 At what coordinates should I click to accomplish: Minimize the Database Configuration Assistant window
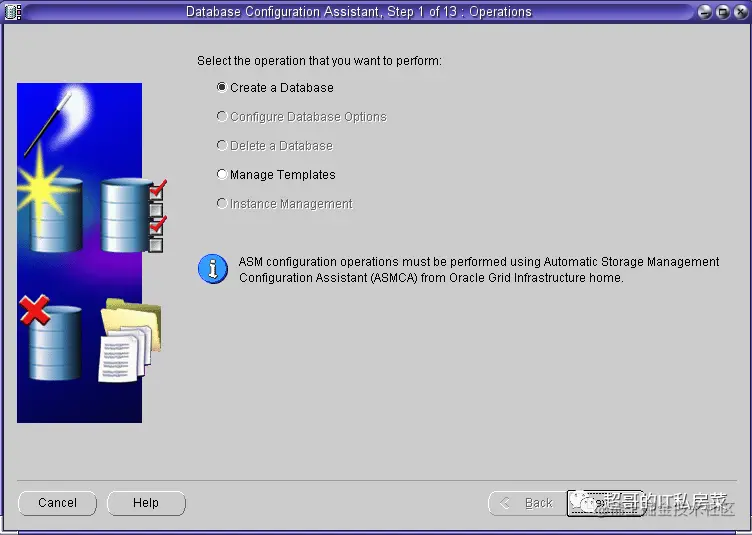pyautogui.click(x=705, y=12)
